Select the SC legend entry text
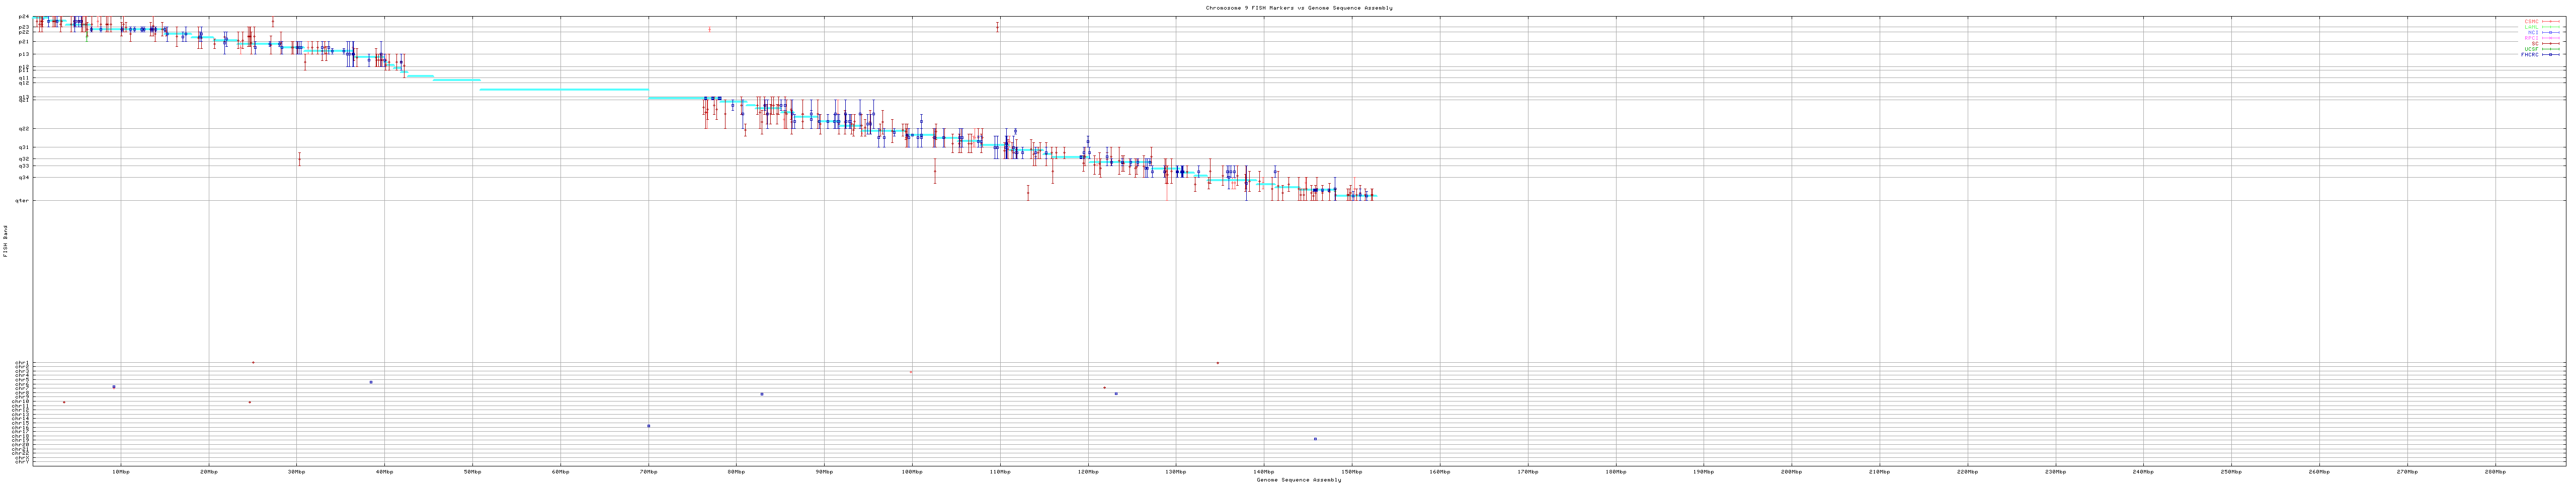The image size is (2576, 483). [2535, 44]
